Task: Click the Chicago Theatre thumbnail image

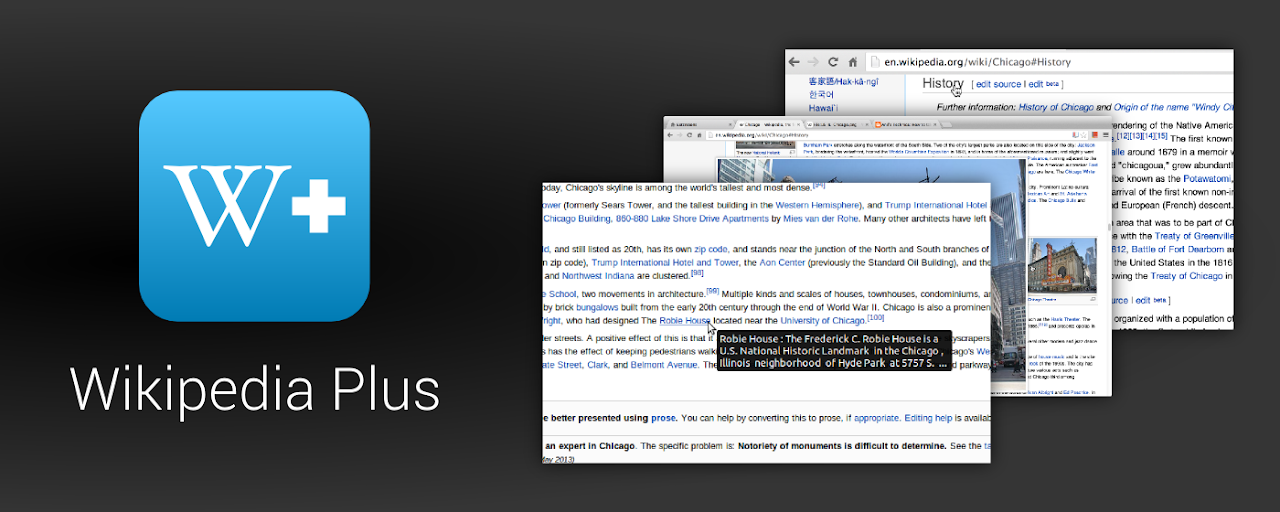Action: 1062,265
